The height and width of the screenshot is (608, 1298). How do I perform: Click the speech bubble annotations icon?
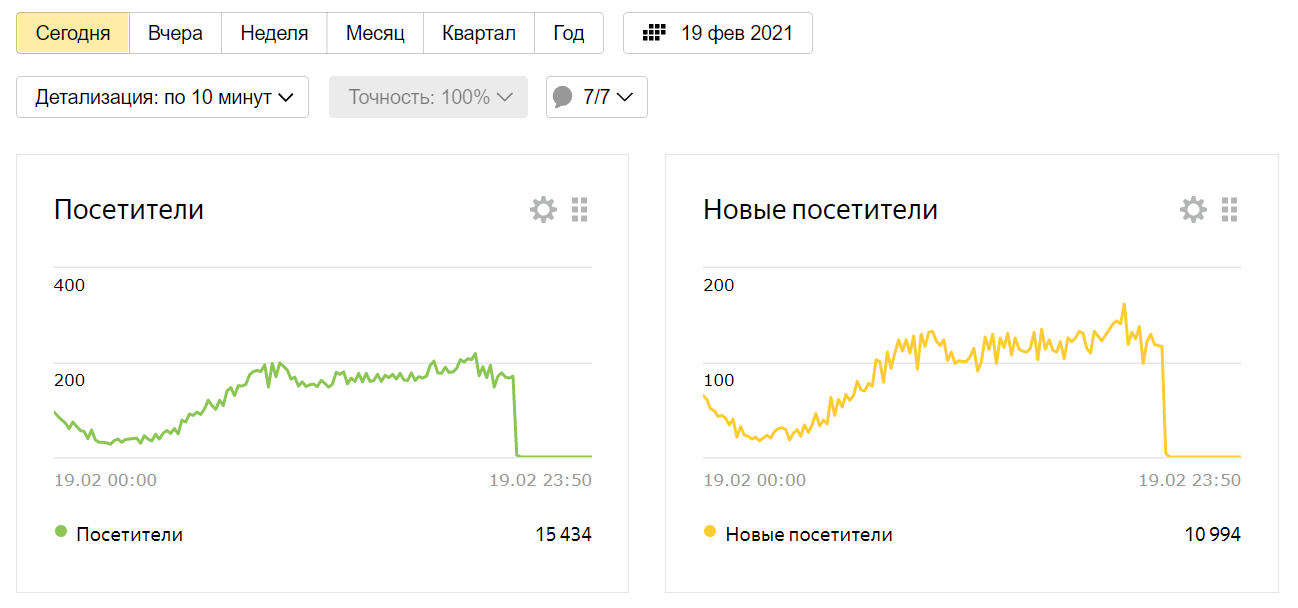pyautogui.click(x=563, y=97)
